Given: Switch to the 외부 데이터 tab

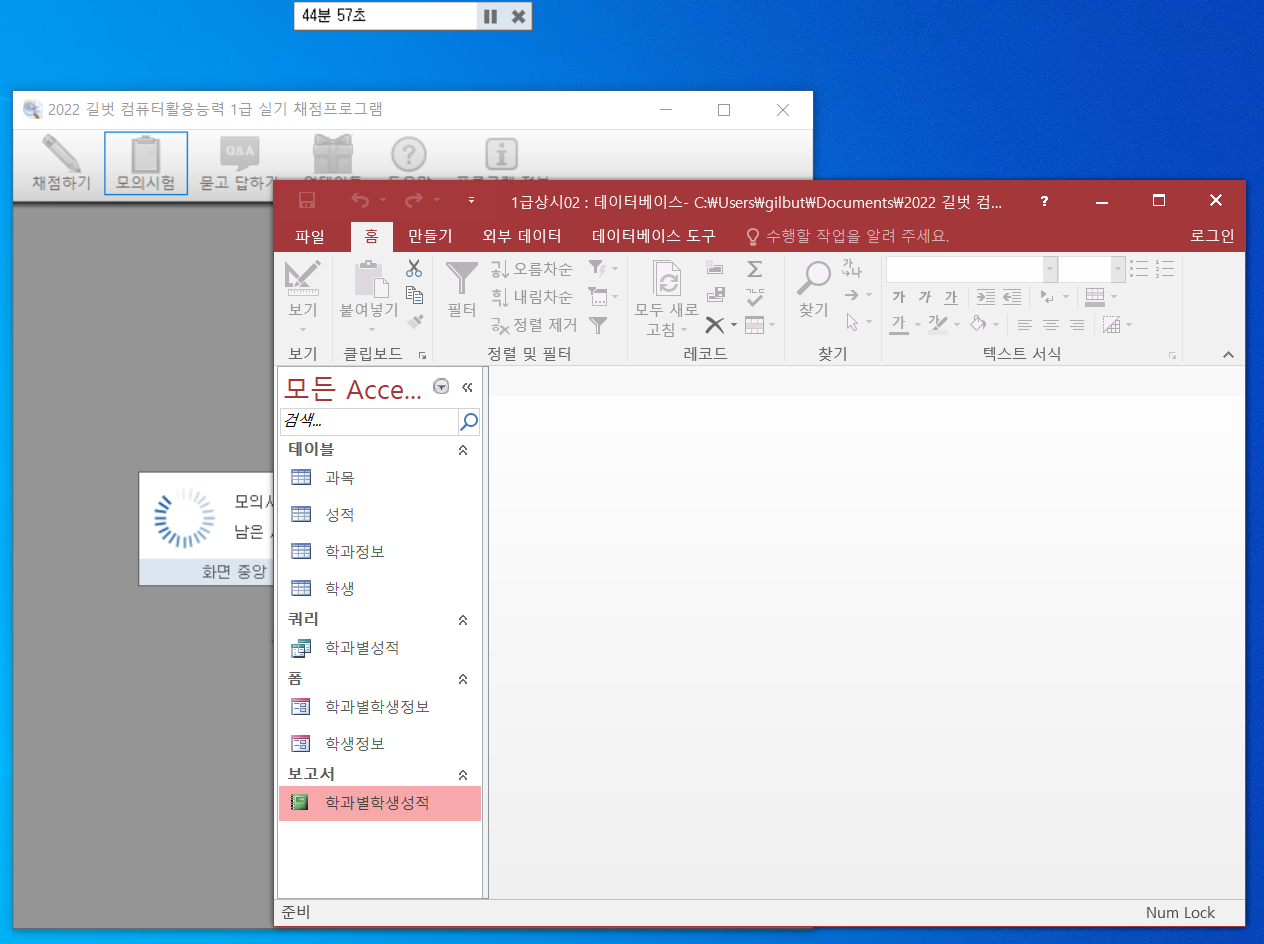Looking at the screenshot, I should click(522, 237).
